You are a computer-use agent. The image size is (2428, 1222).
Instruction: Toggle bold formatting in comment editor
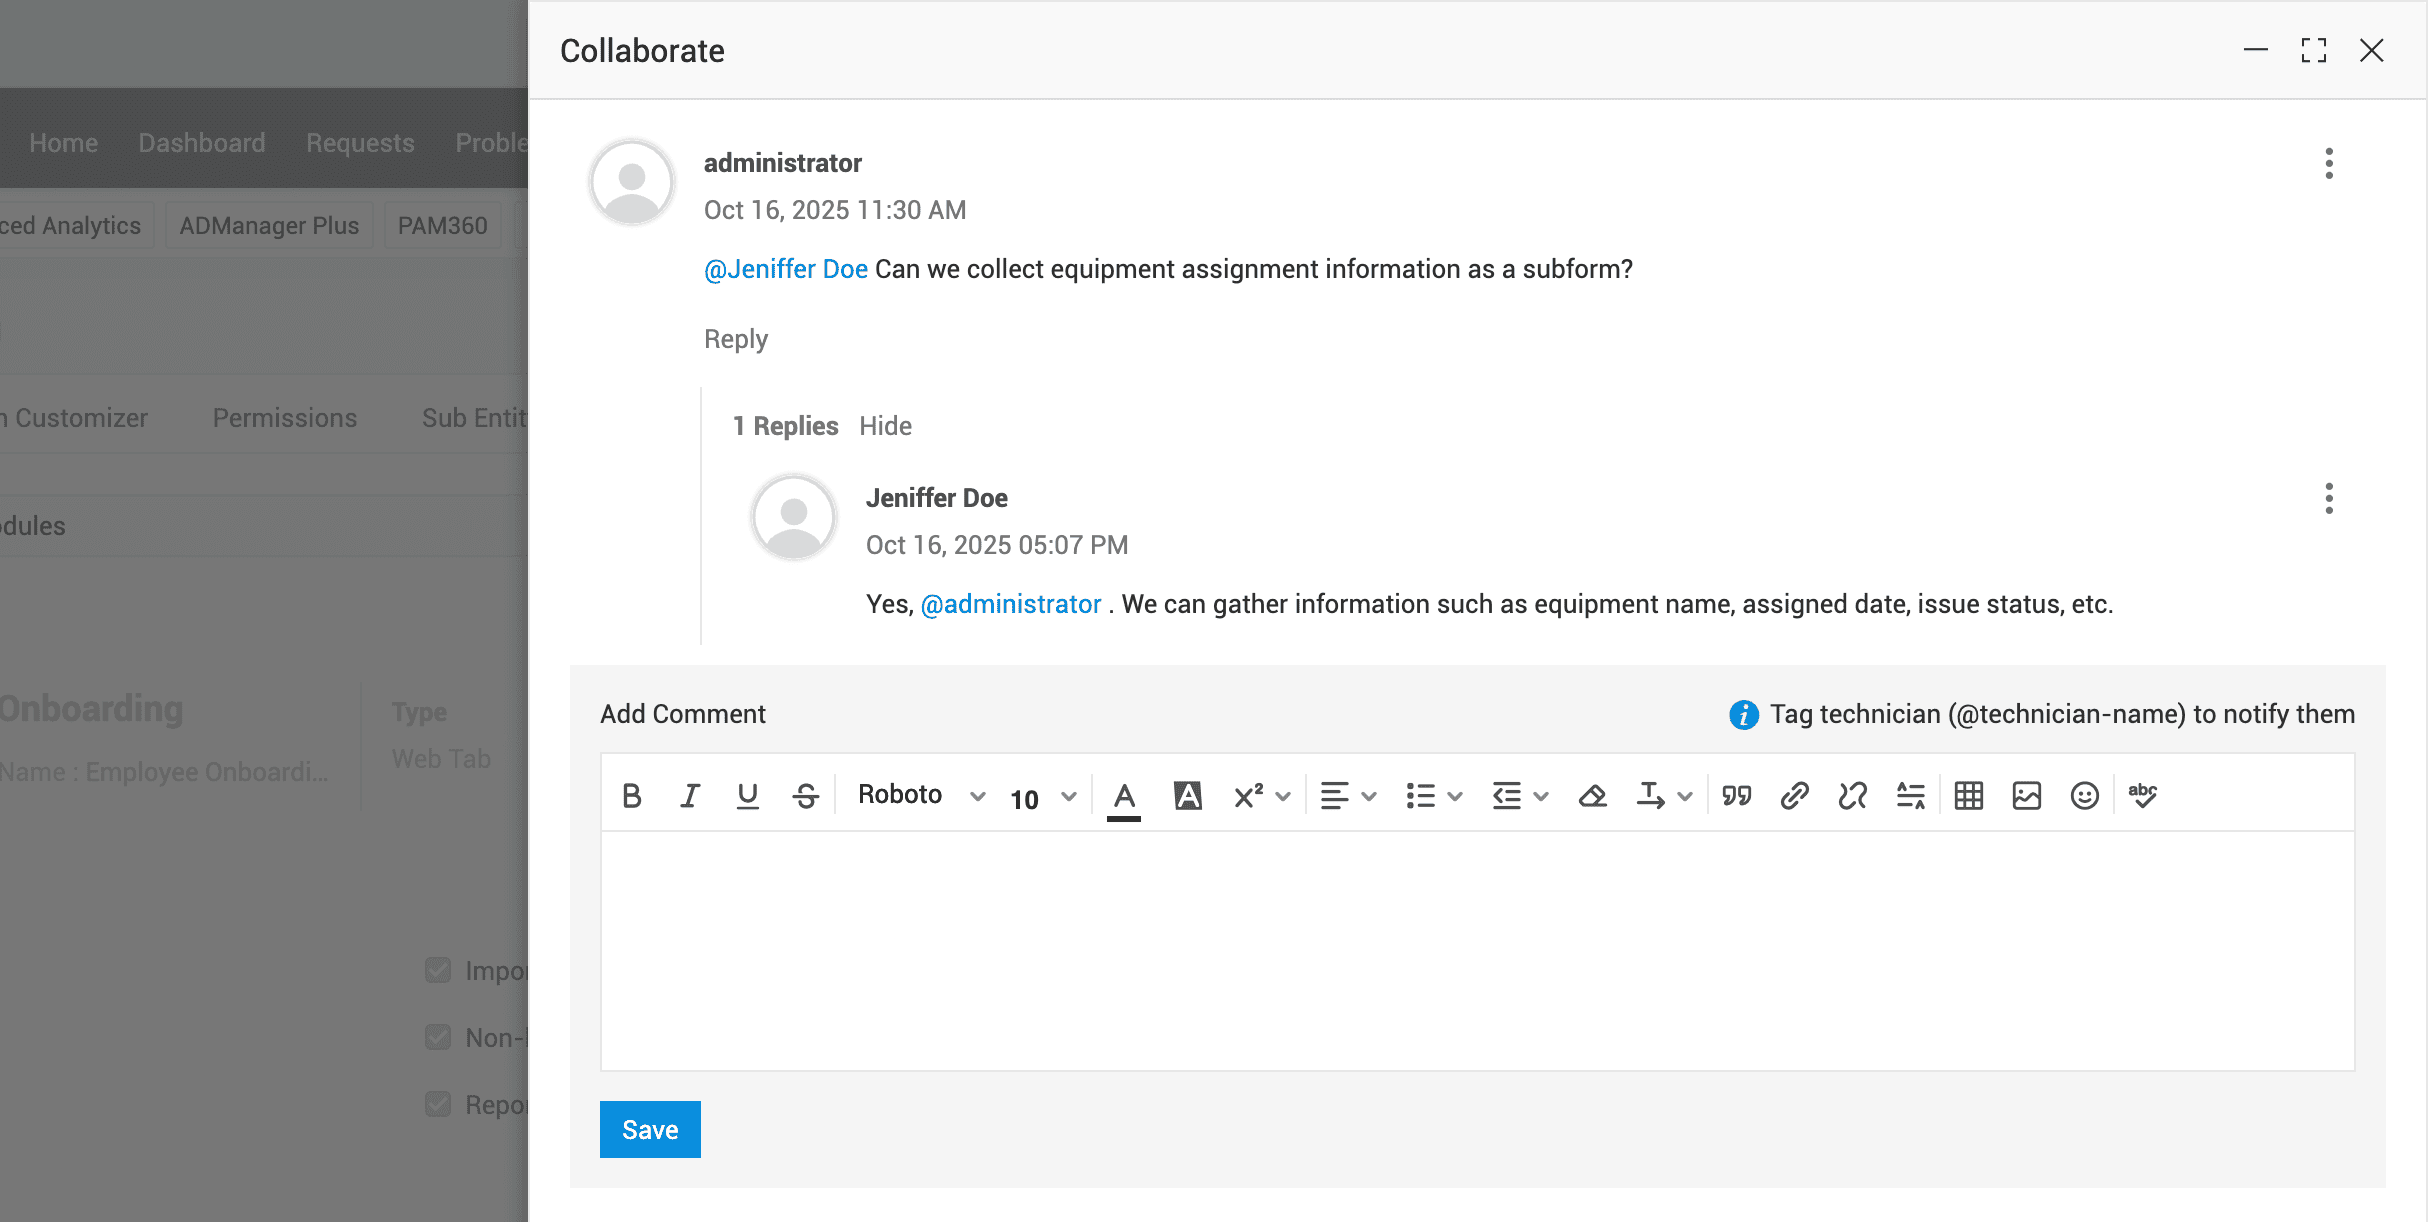[631, 796]
